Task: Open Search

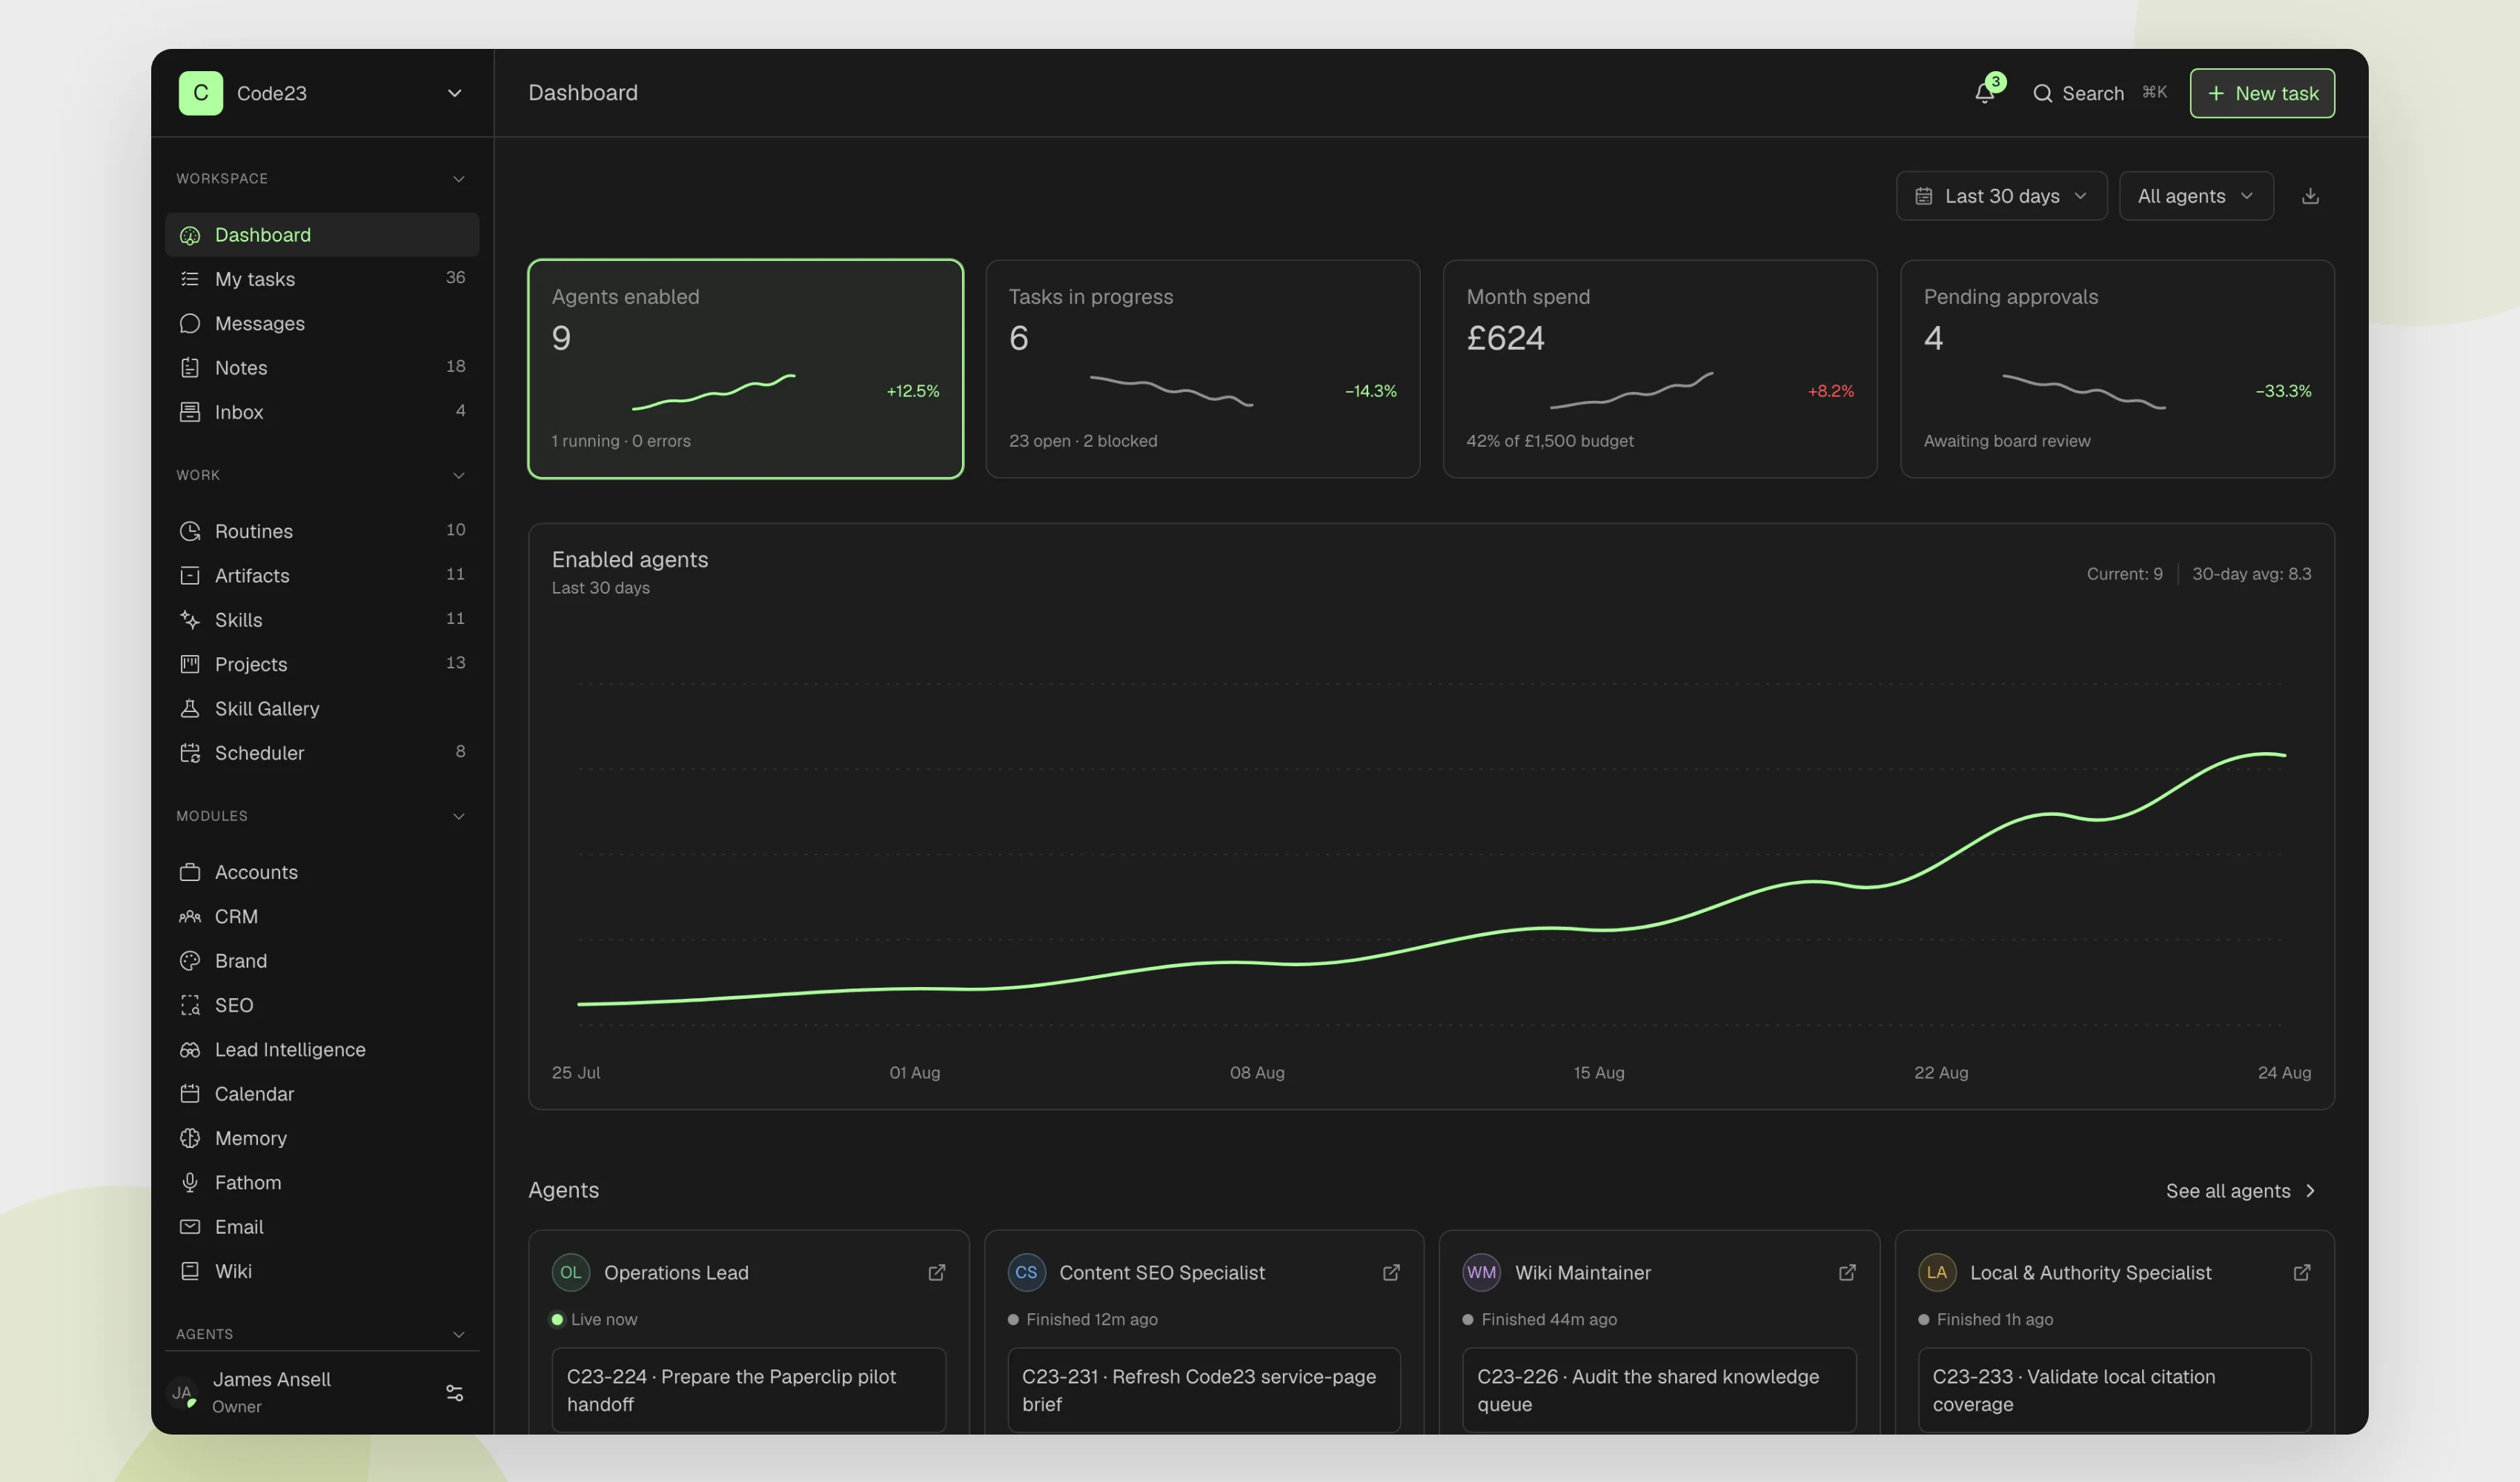Action: 2099,93
